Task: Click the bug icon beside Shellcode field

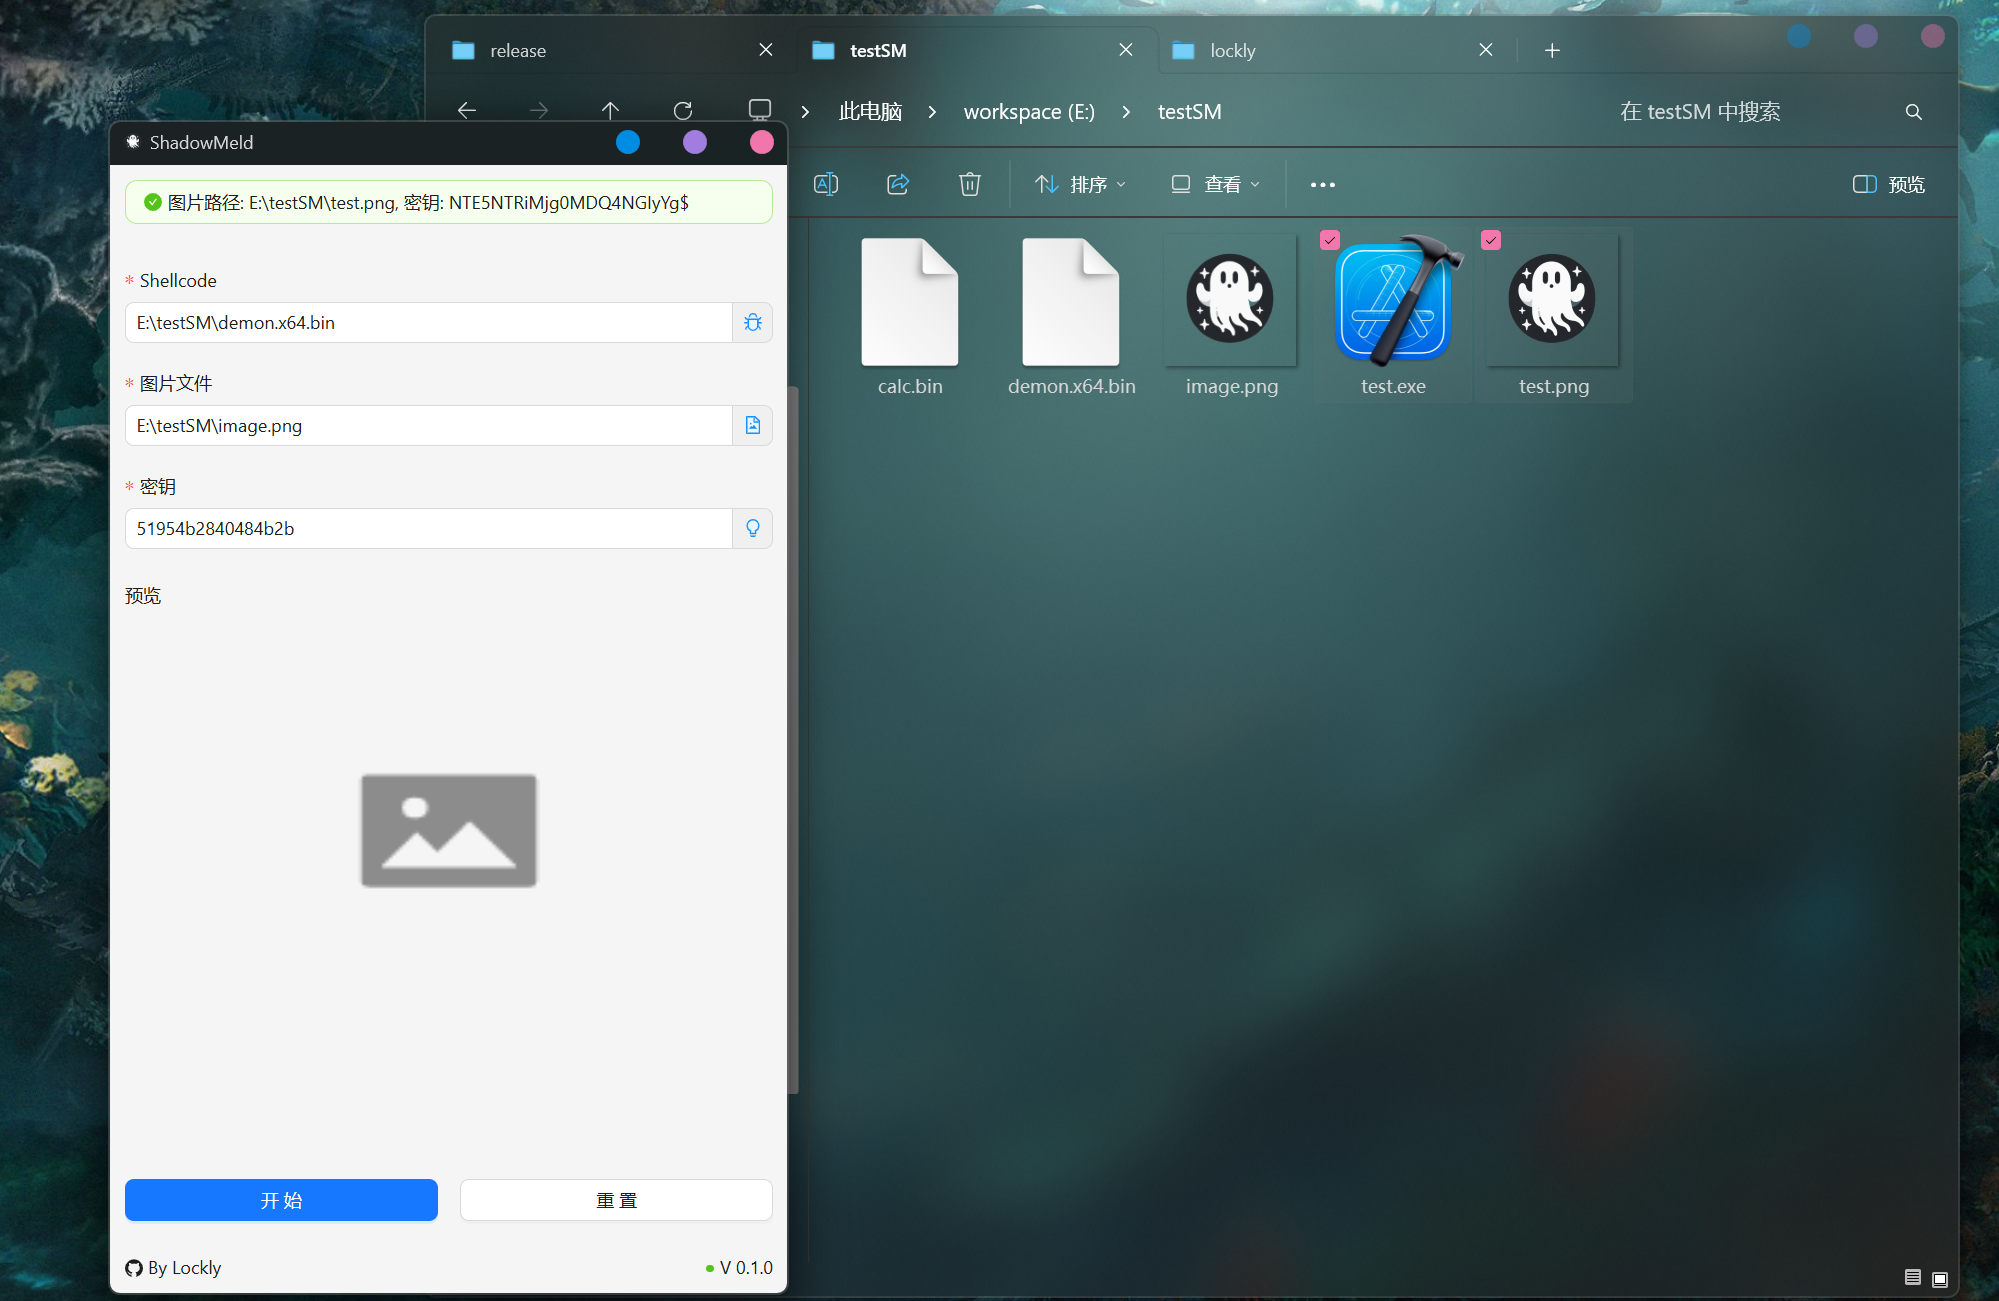Action: pyautogui.click(x=752, y=322)
